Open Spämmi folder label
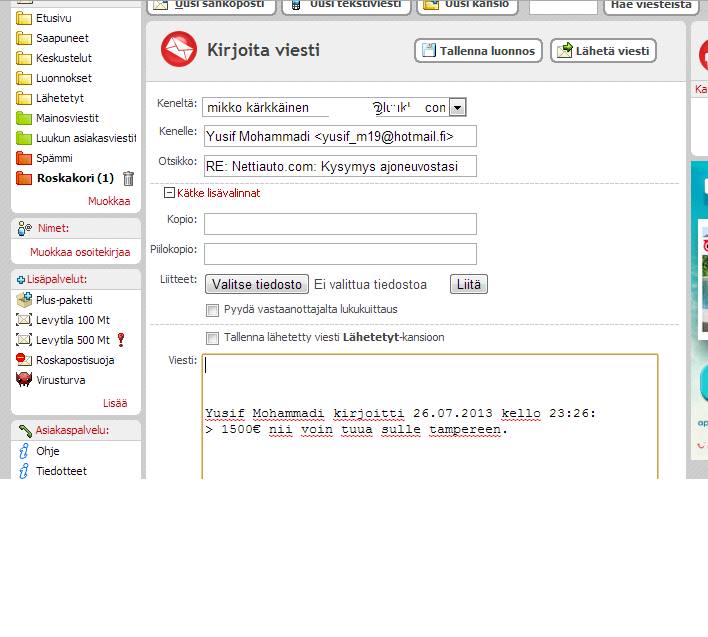 coord(54,158)
